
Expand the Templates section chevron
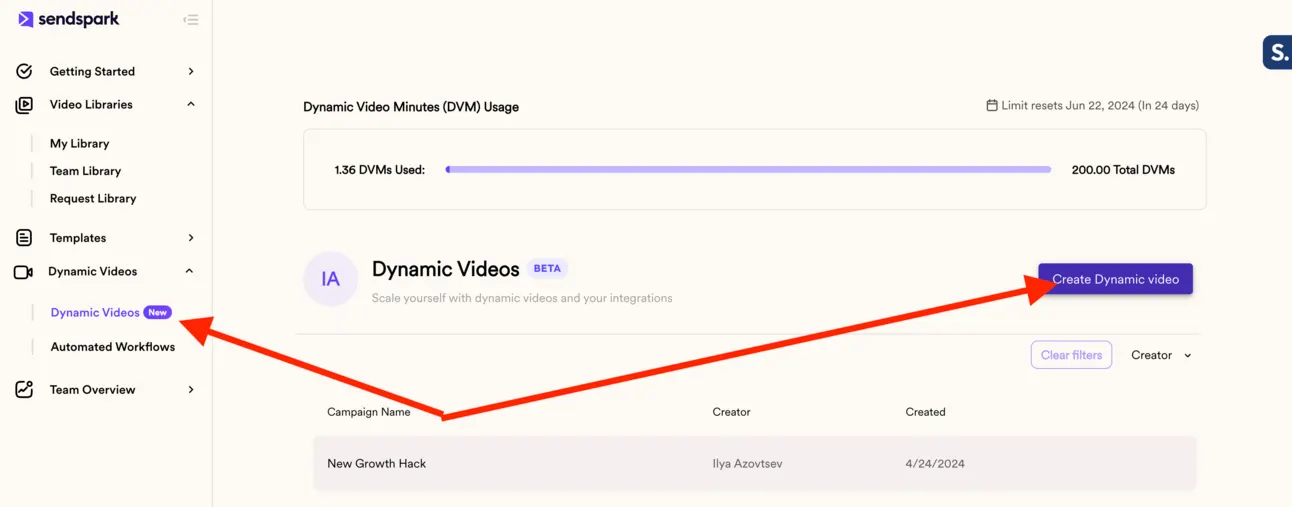pos(191,238)
